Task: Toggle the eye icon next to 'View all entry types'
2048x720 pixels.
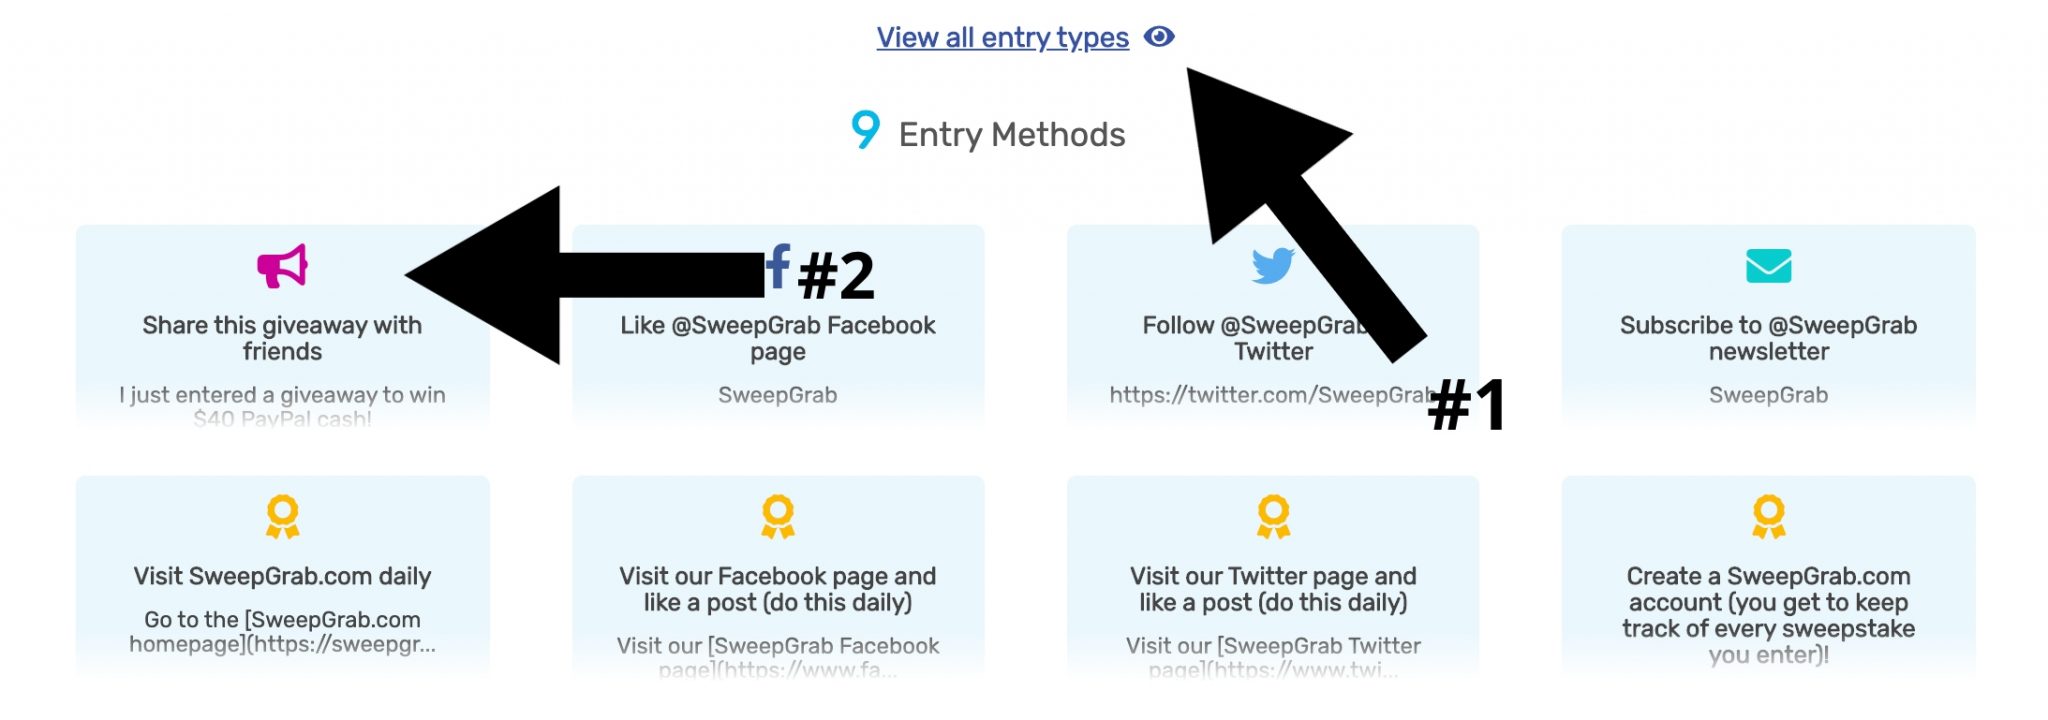Action: click(1160, 37)
